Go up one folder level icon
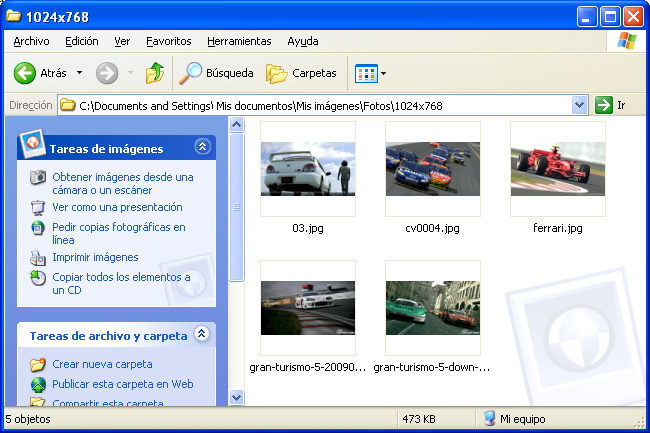 coord(155,73)
